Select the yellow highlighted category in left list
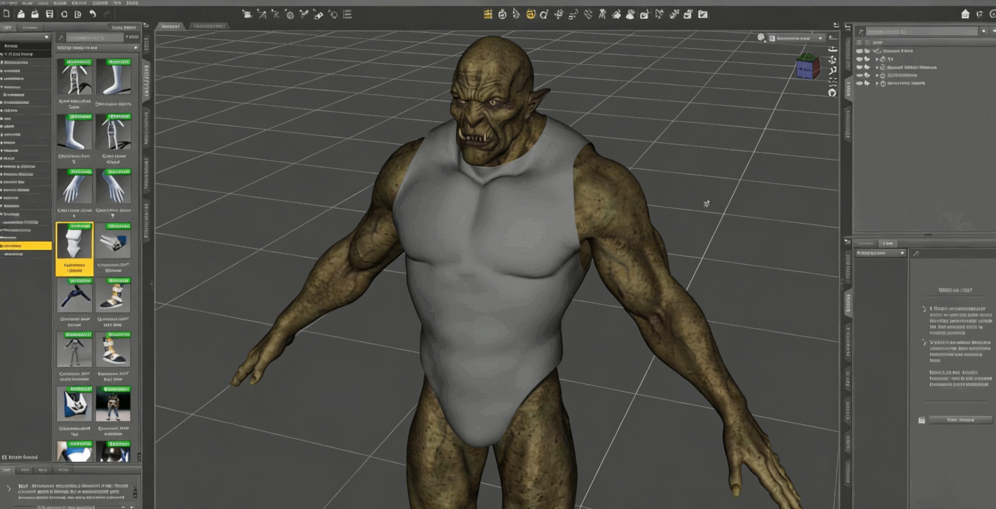Viewport: 996px width, 509px height. (26, 245)
